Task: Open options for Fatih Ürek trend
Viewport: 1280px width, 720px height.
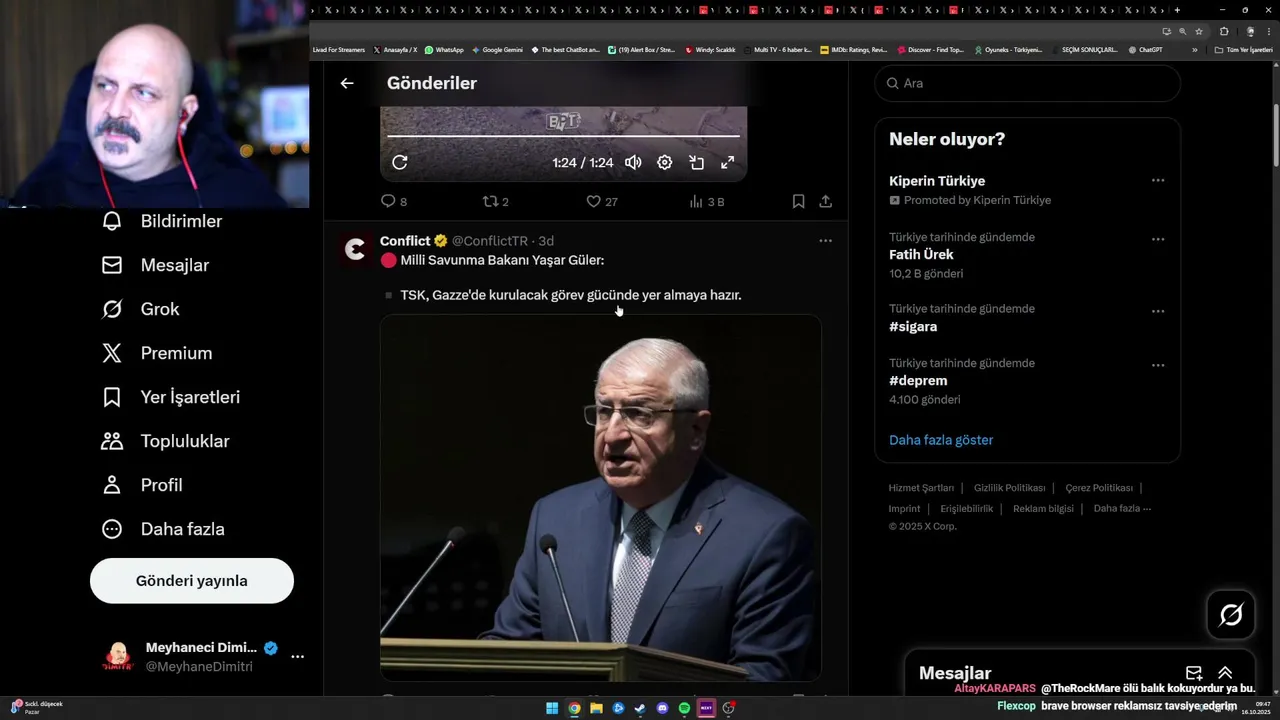Action: click(x=1158, y=240)
